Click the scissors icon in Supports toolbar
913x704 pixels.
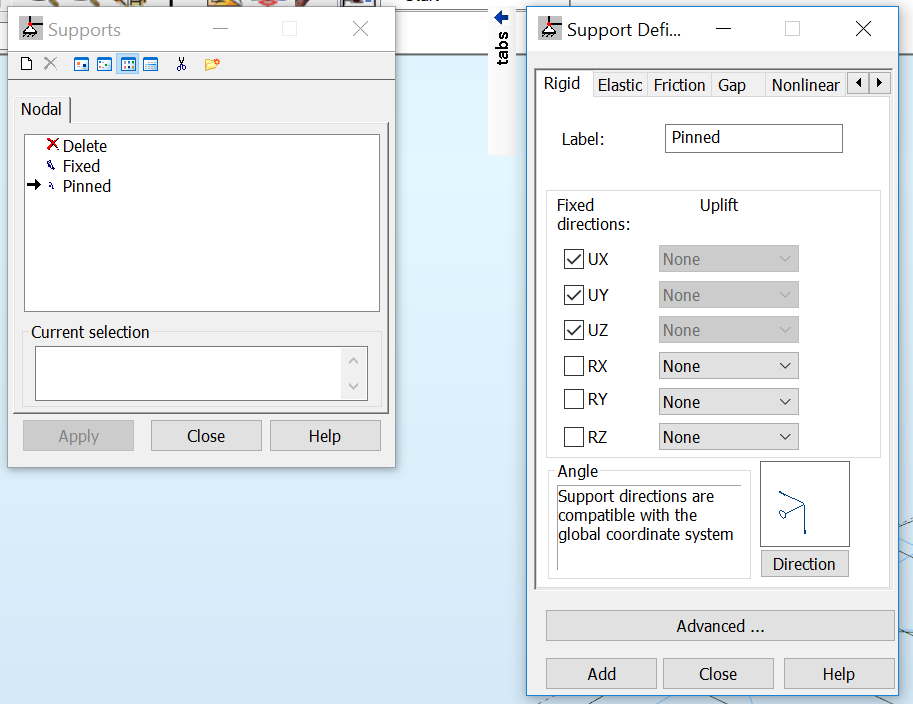(182, 64)
